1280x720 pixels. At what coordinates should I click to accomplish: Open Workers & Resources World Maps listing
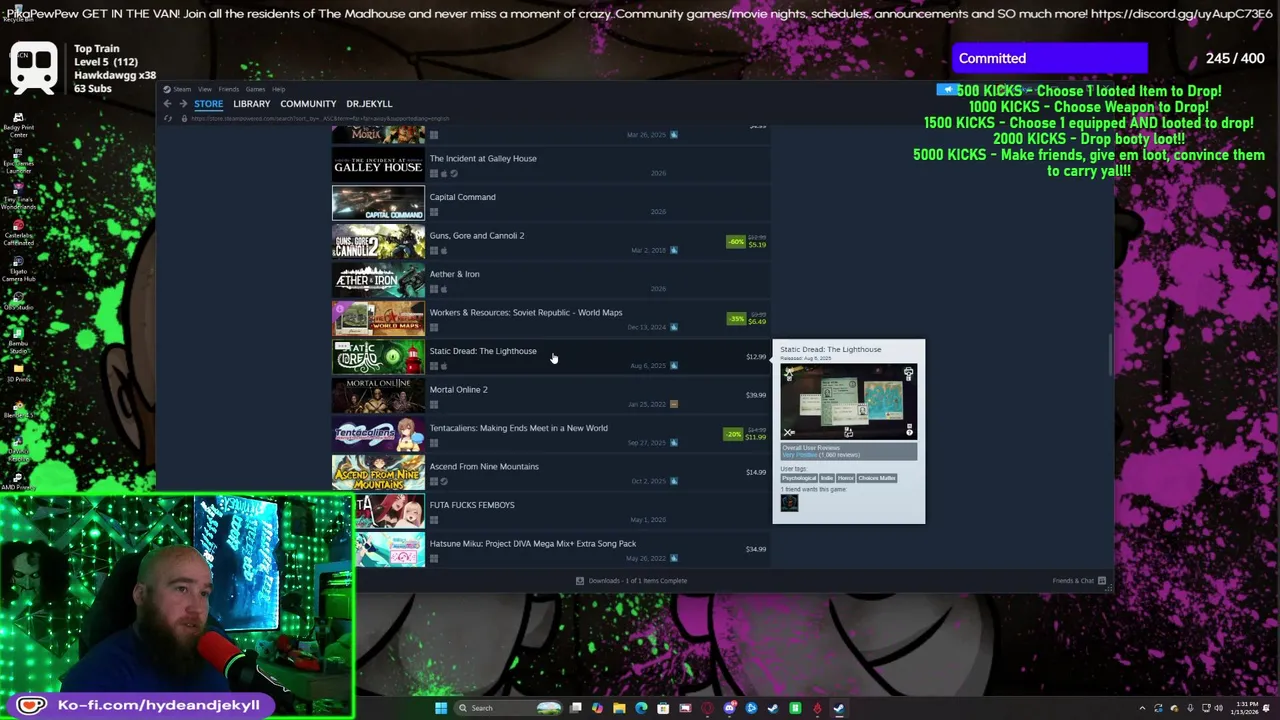551,319
